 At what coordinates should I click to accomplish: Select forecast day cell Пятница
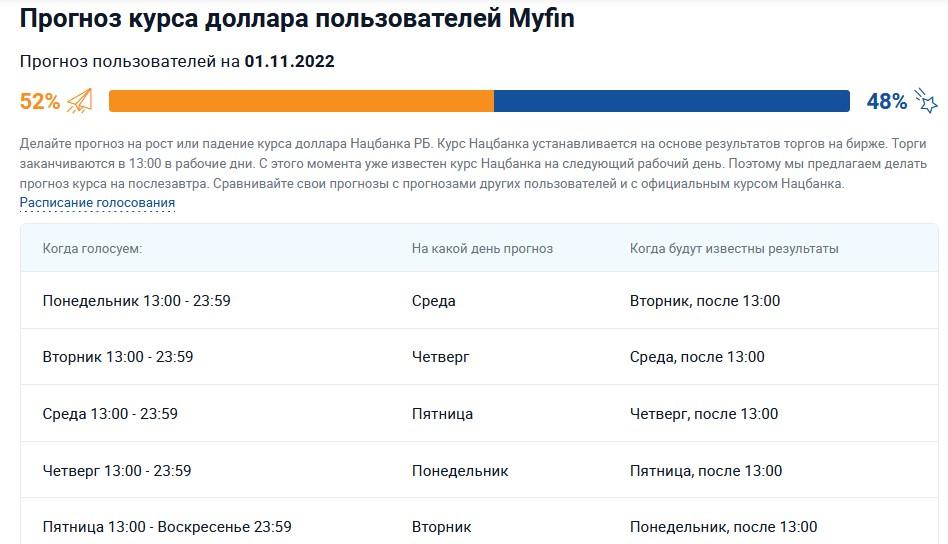[442, 414]
